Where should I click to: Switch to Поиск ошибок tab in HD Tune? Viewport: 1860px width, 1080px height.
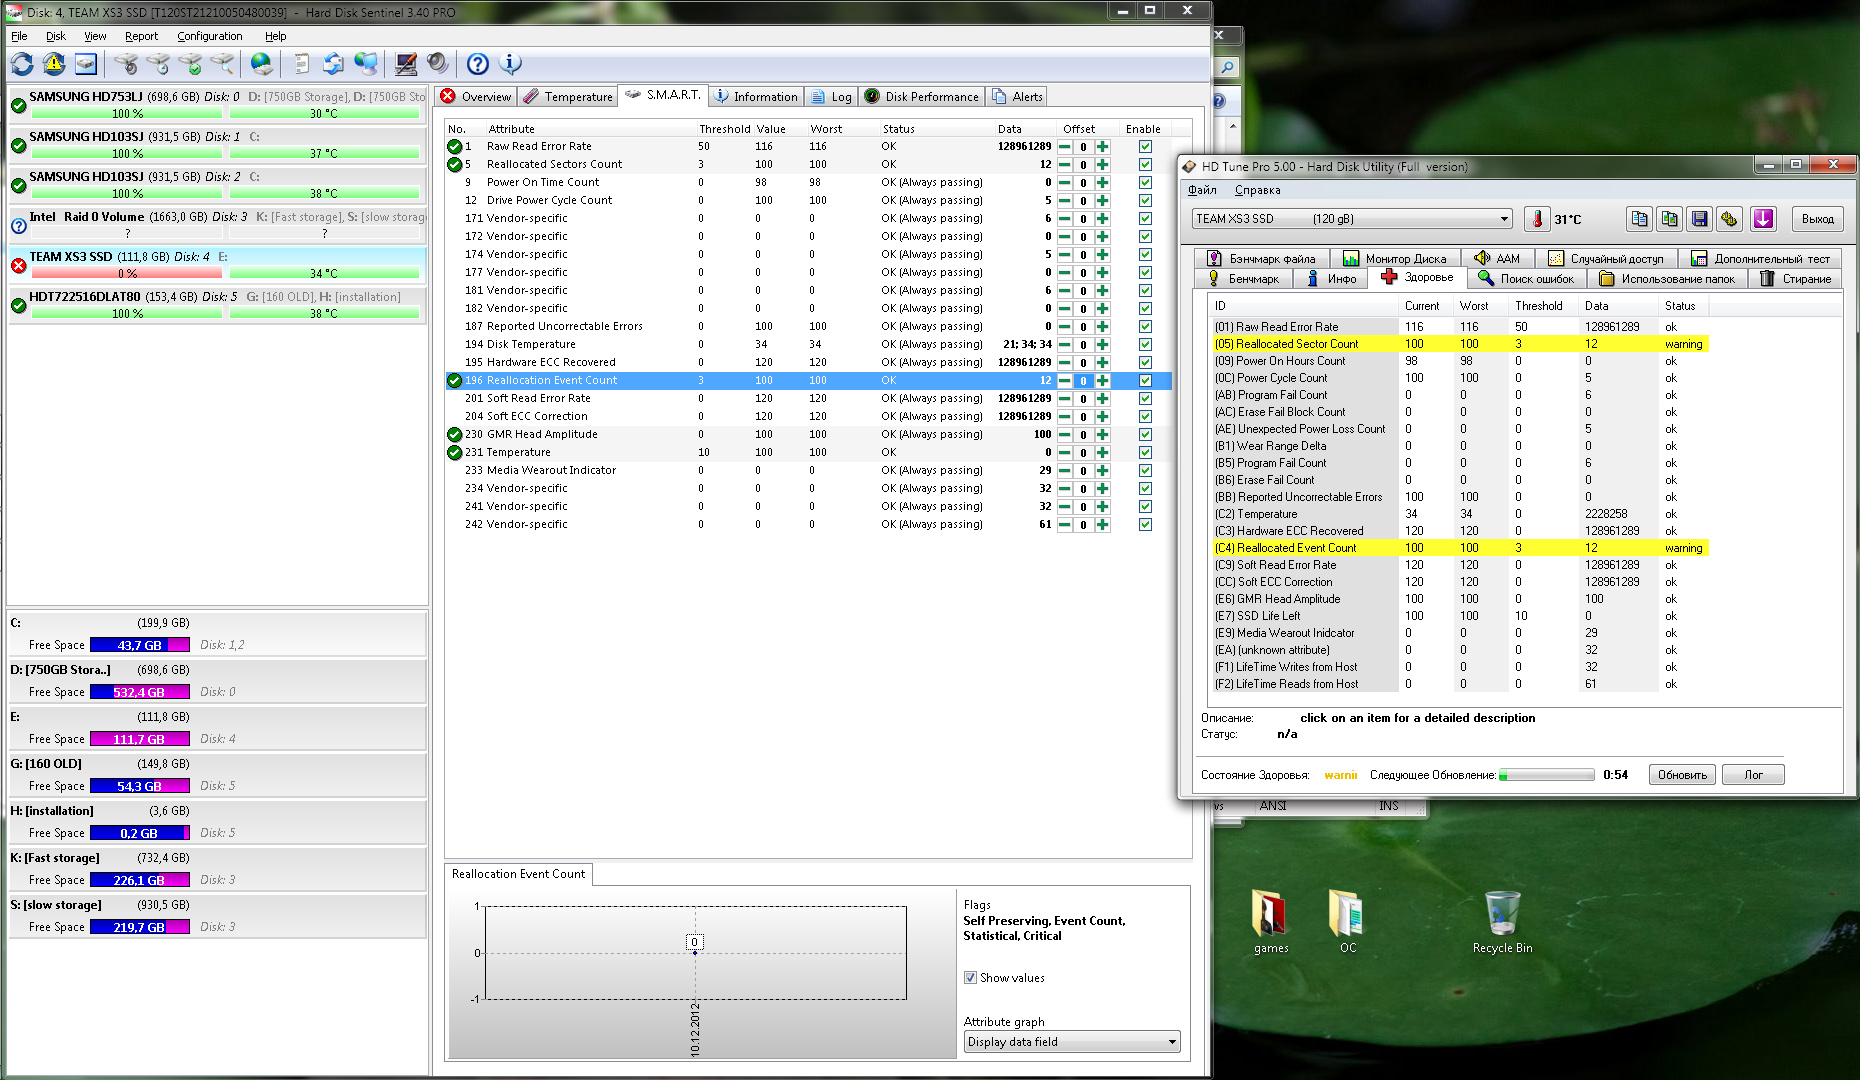point(1526,279)
